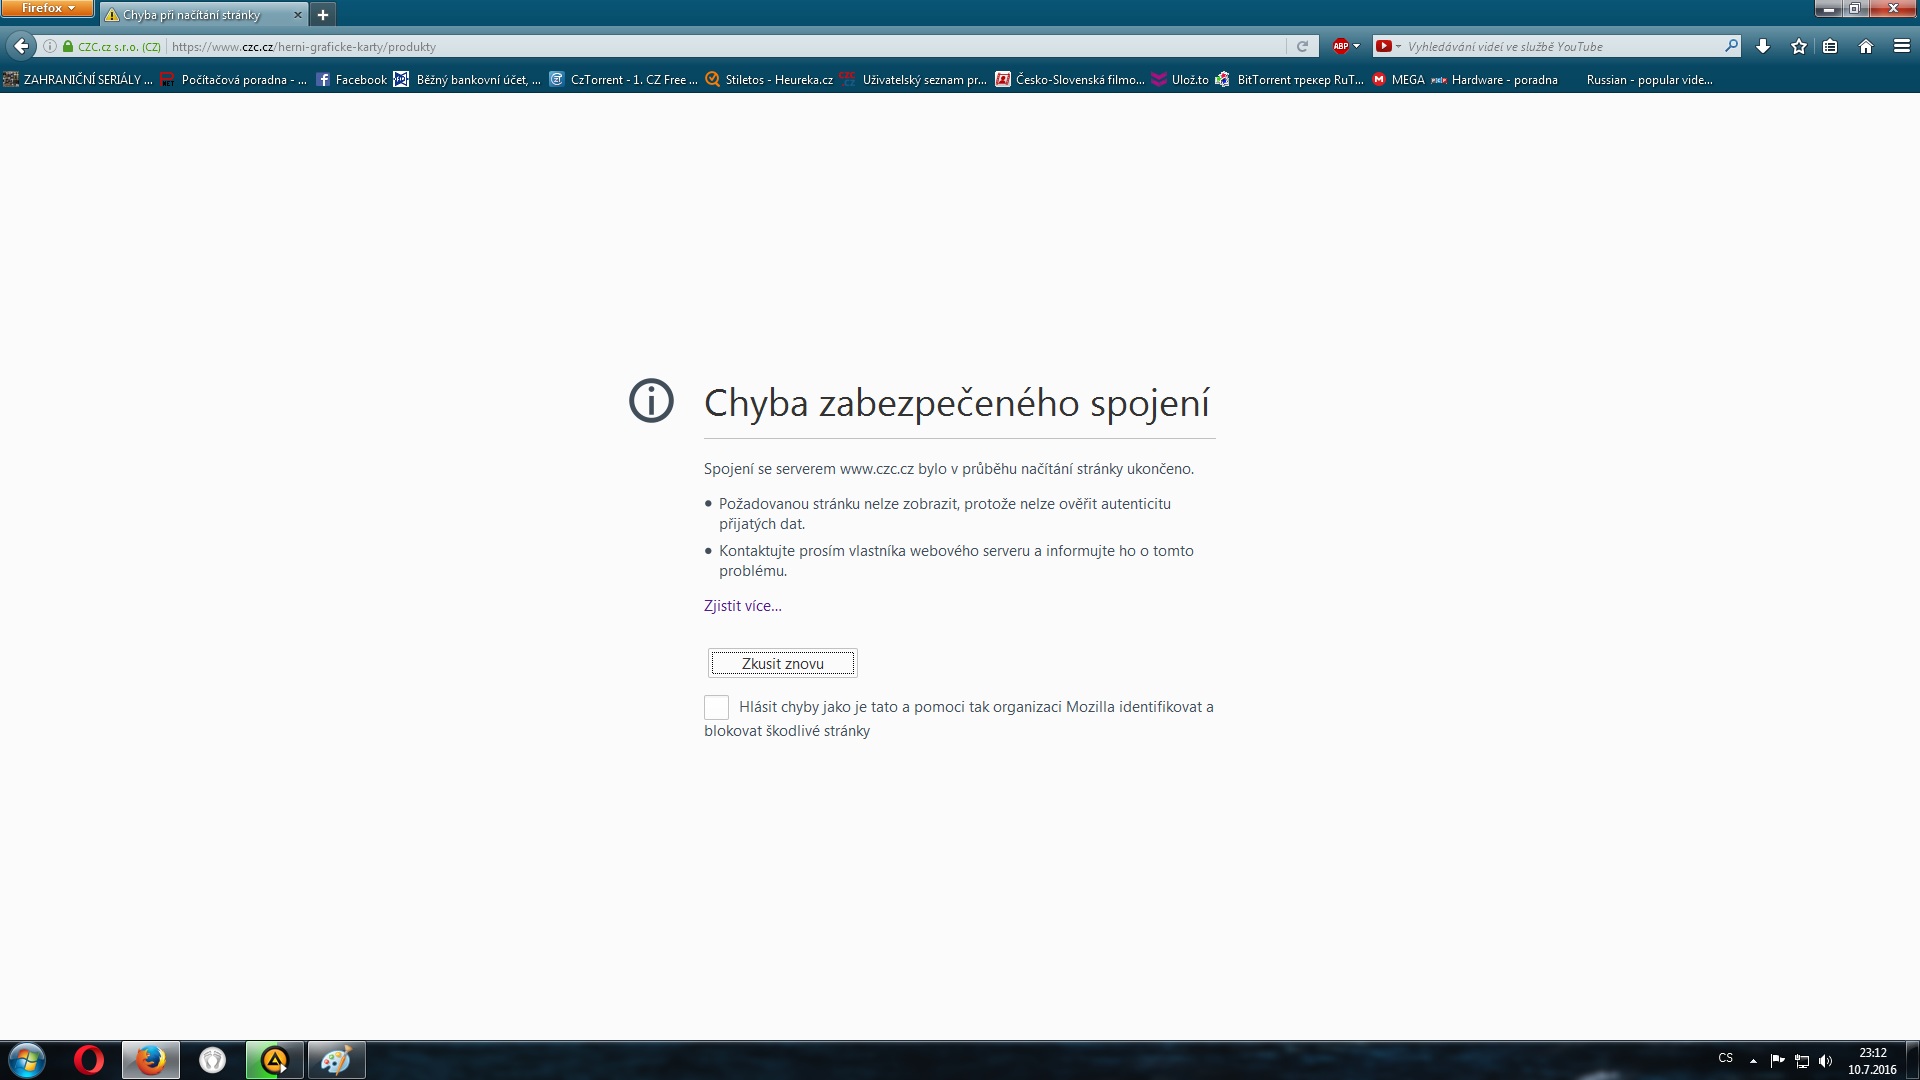Follow the Zjistit více link

point(742,606)
